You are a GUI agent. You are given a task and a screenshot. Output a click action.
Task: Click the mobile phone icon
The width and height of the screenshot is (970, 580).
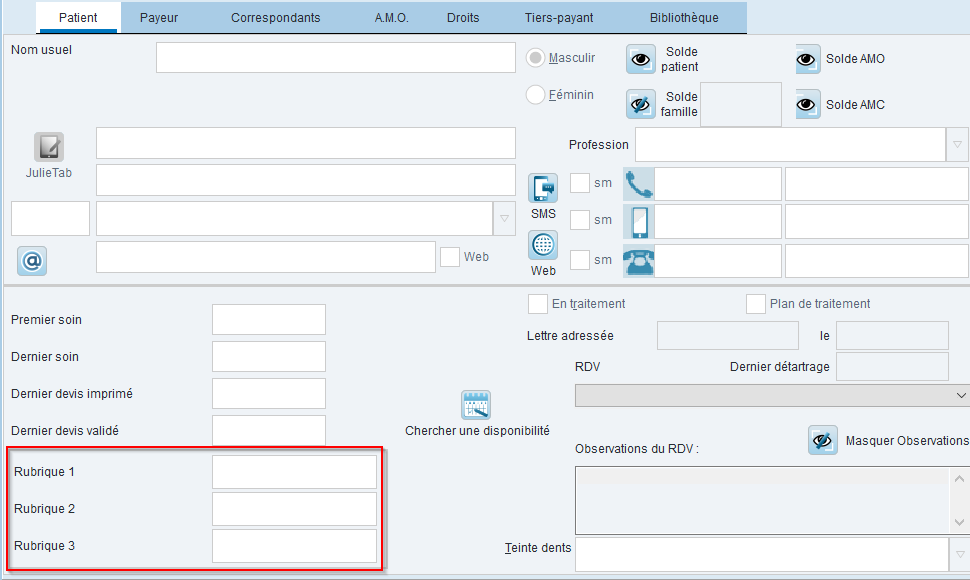[x=638, y=221]
